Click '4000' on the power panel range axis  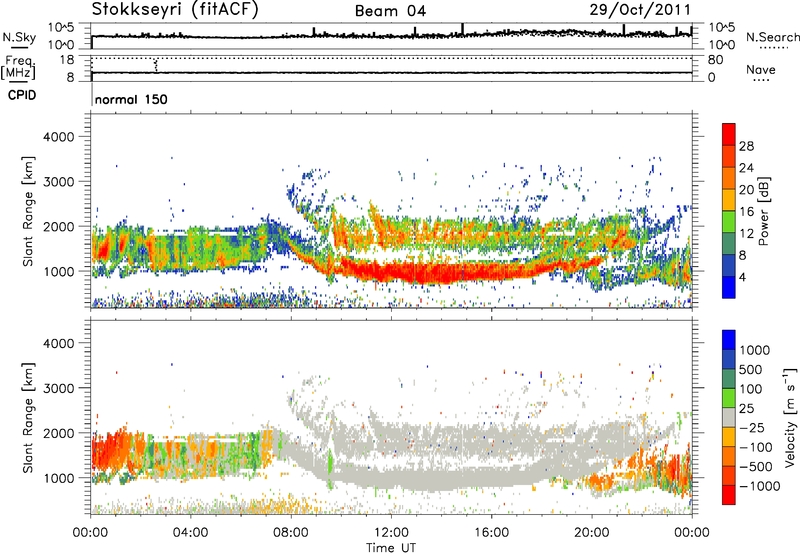click(58, 137)
